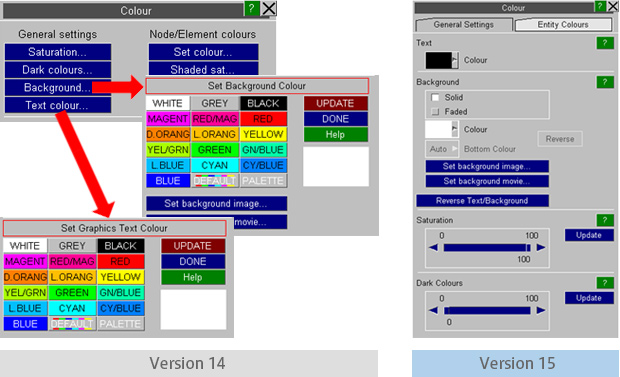Click the Dark Colours slider left arrow
The image size is (620, 377).
(x=434, y=311)
